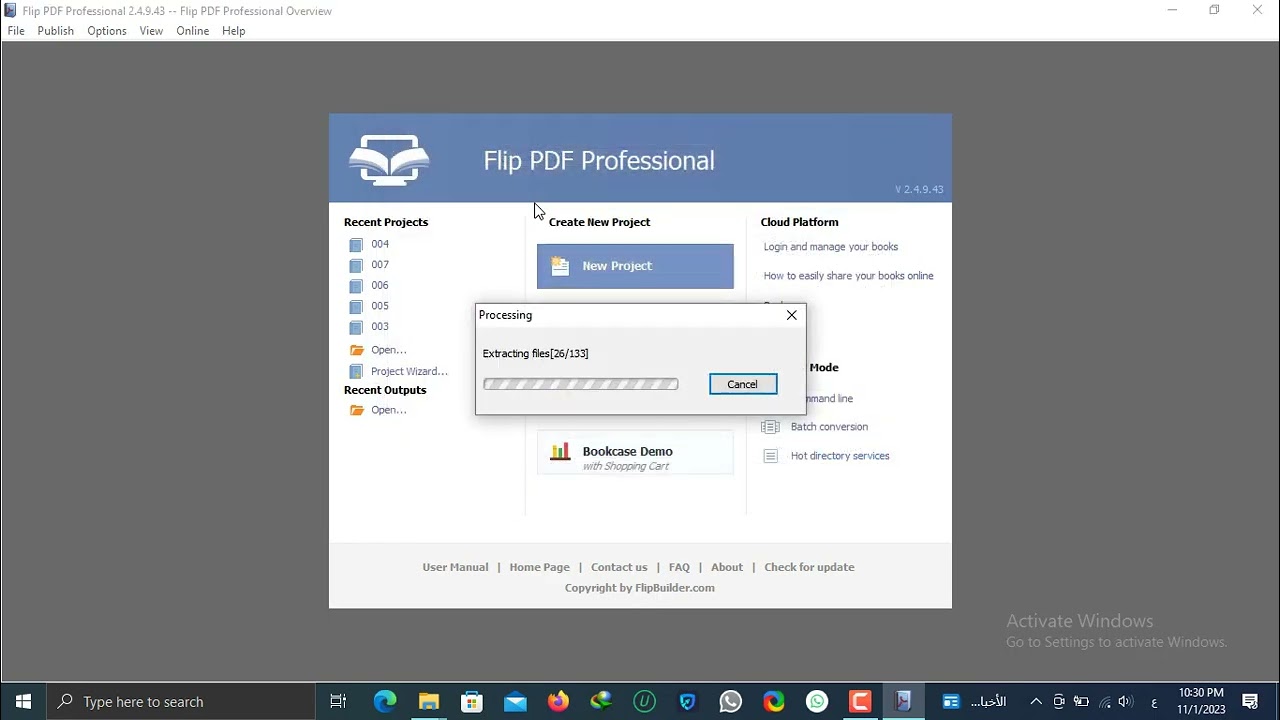Open the news widget on taskbar
The height and width of the screenshot is (720, 1280).
[x=973, y=701]
